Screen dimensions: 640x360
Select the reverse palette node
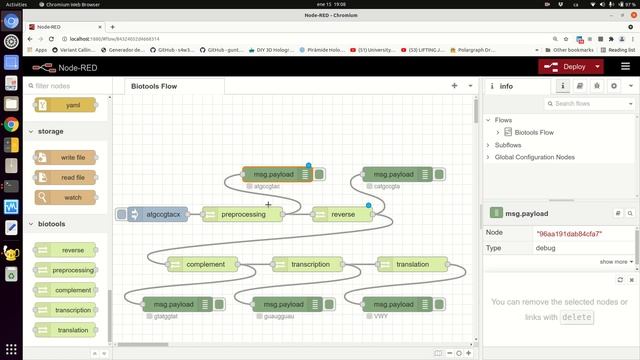65,250
